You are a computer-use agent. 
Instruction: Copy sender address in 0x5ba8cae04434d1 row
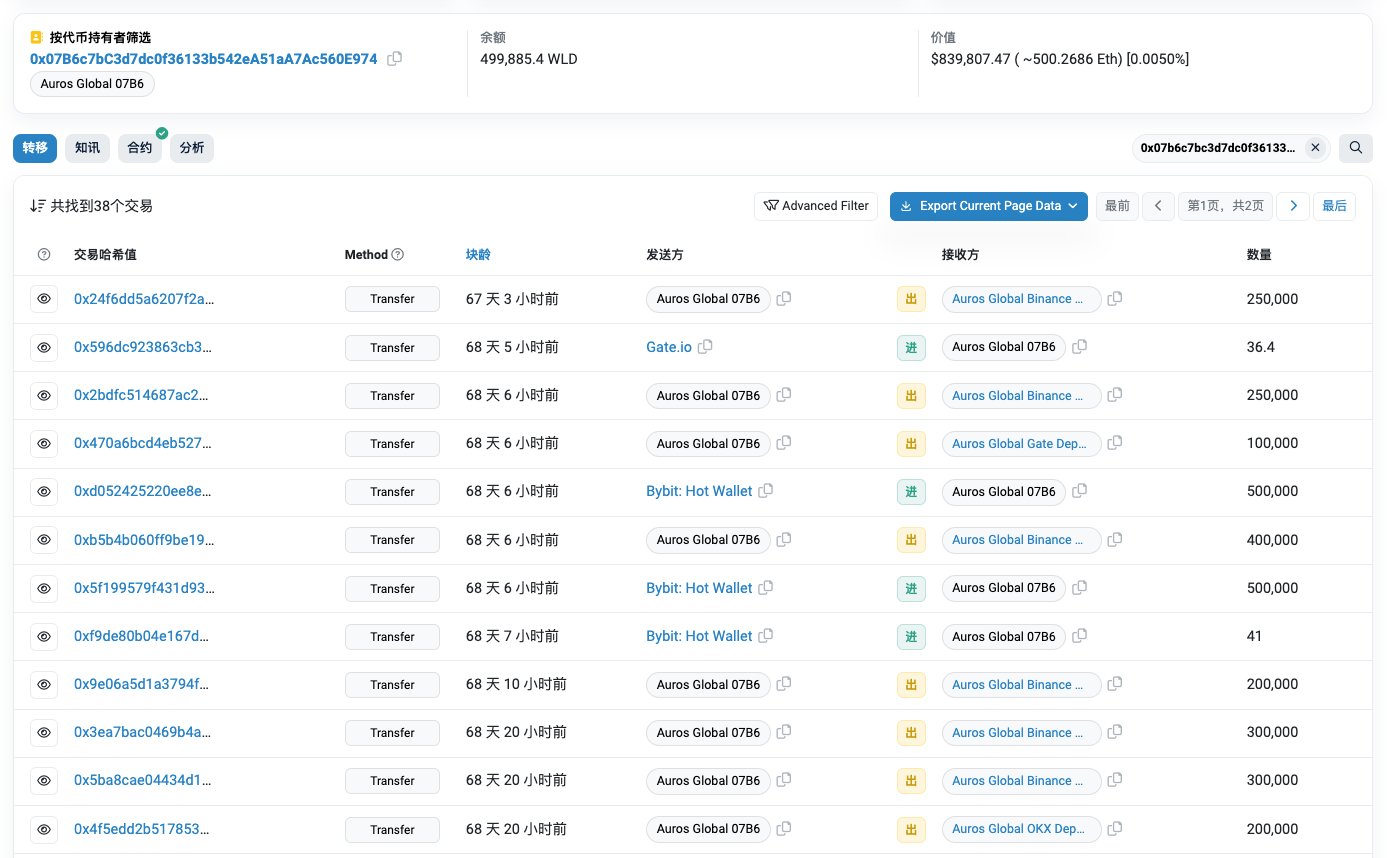pos(784,781)
